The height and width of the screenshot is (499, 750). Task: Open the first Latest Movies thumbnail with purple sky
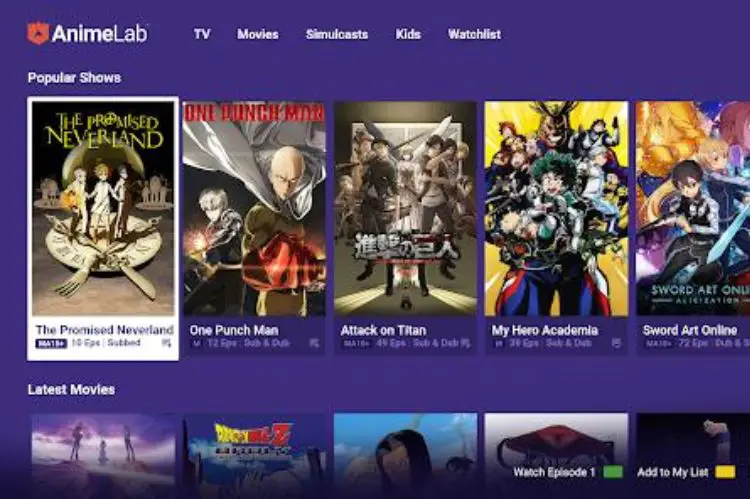coord(103,456)
